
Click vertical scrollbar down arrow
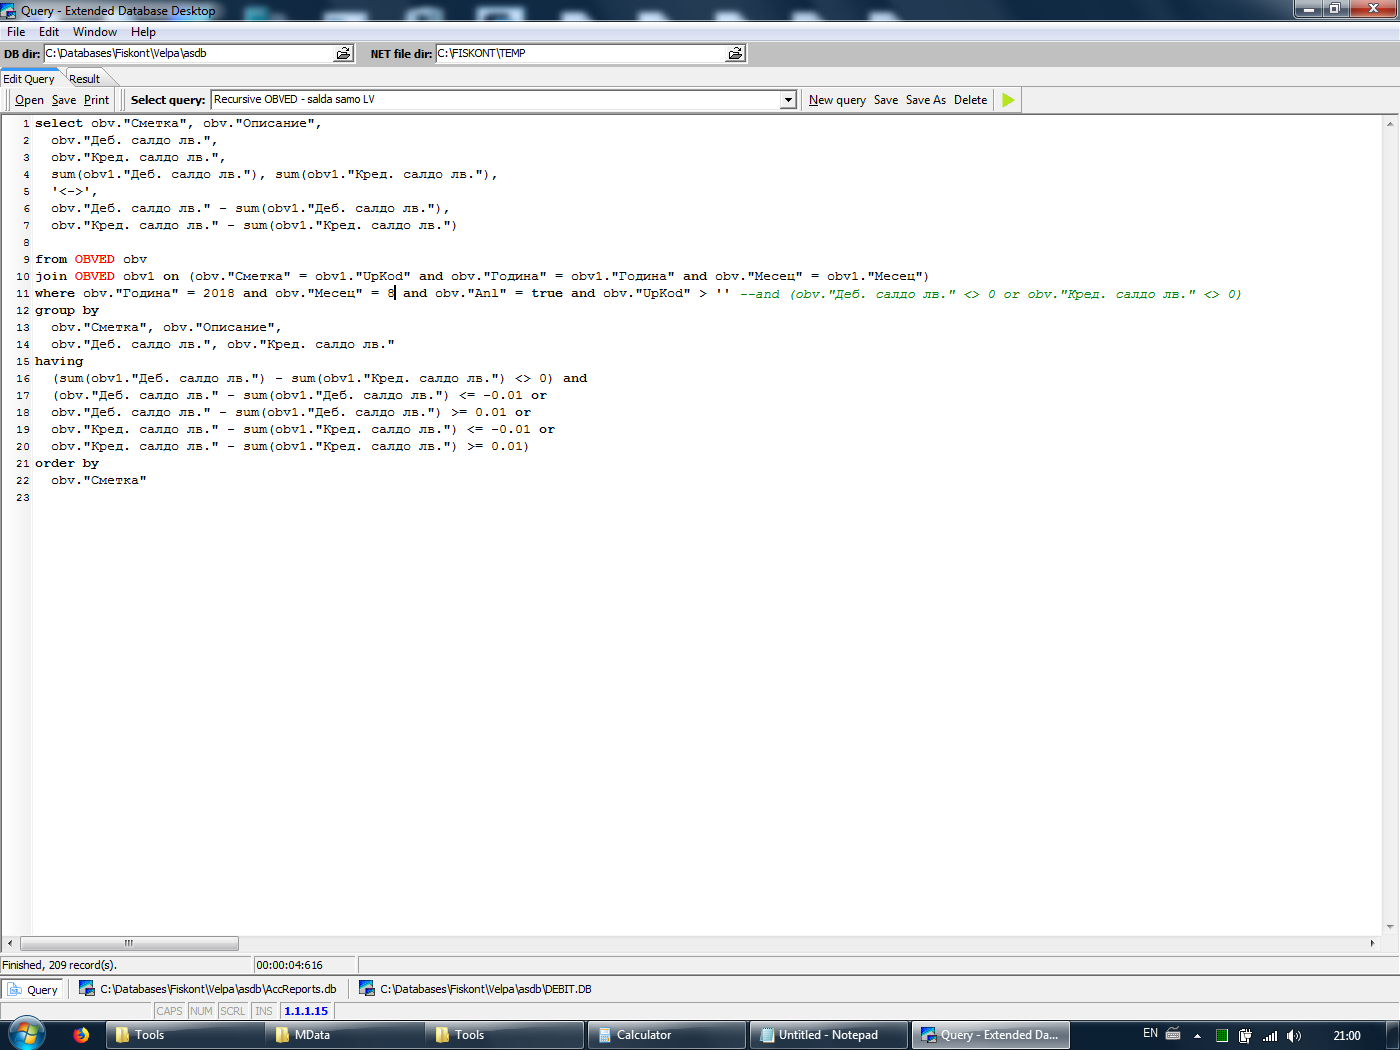1390,927
